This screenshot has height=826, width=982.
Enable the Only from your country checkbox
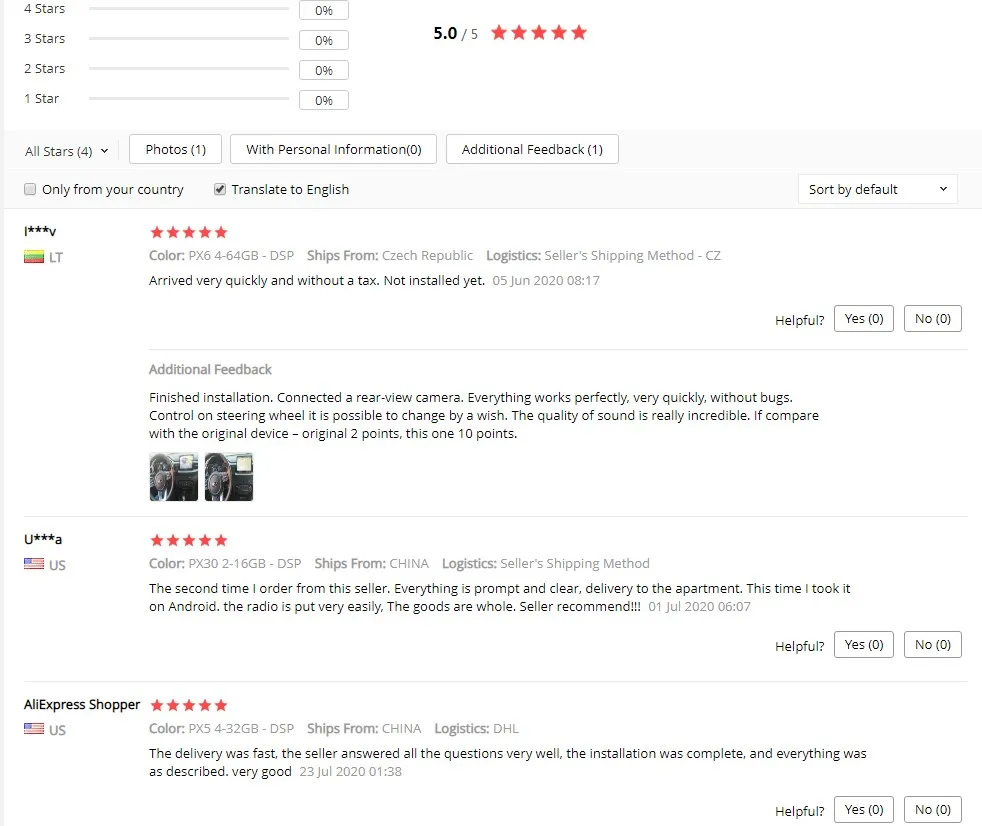[30, 189]
